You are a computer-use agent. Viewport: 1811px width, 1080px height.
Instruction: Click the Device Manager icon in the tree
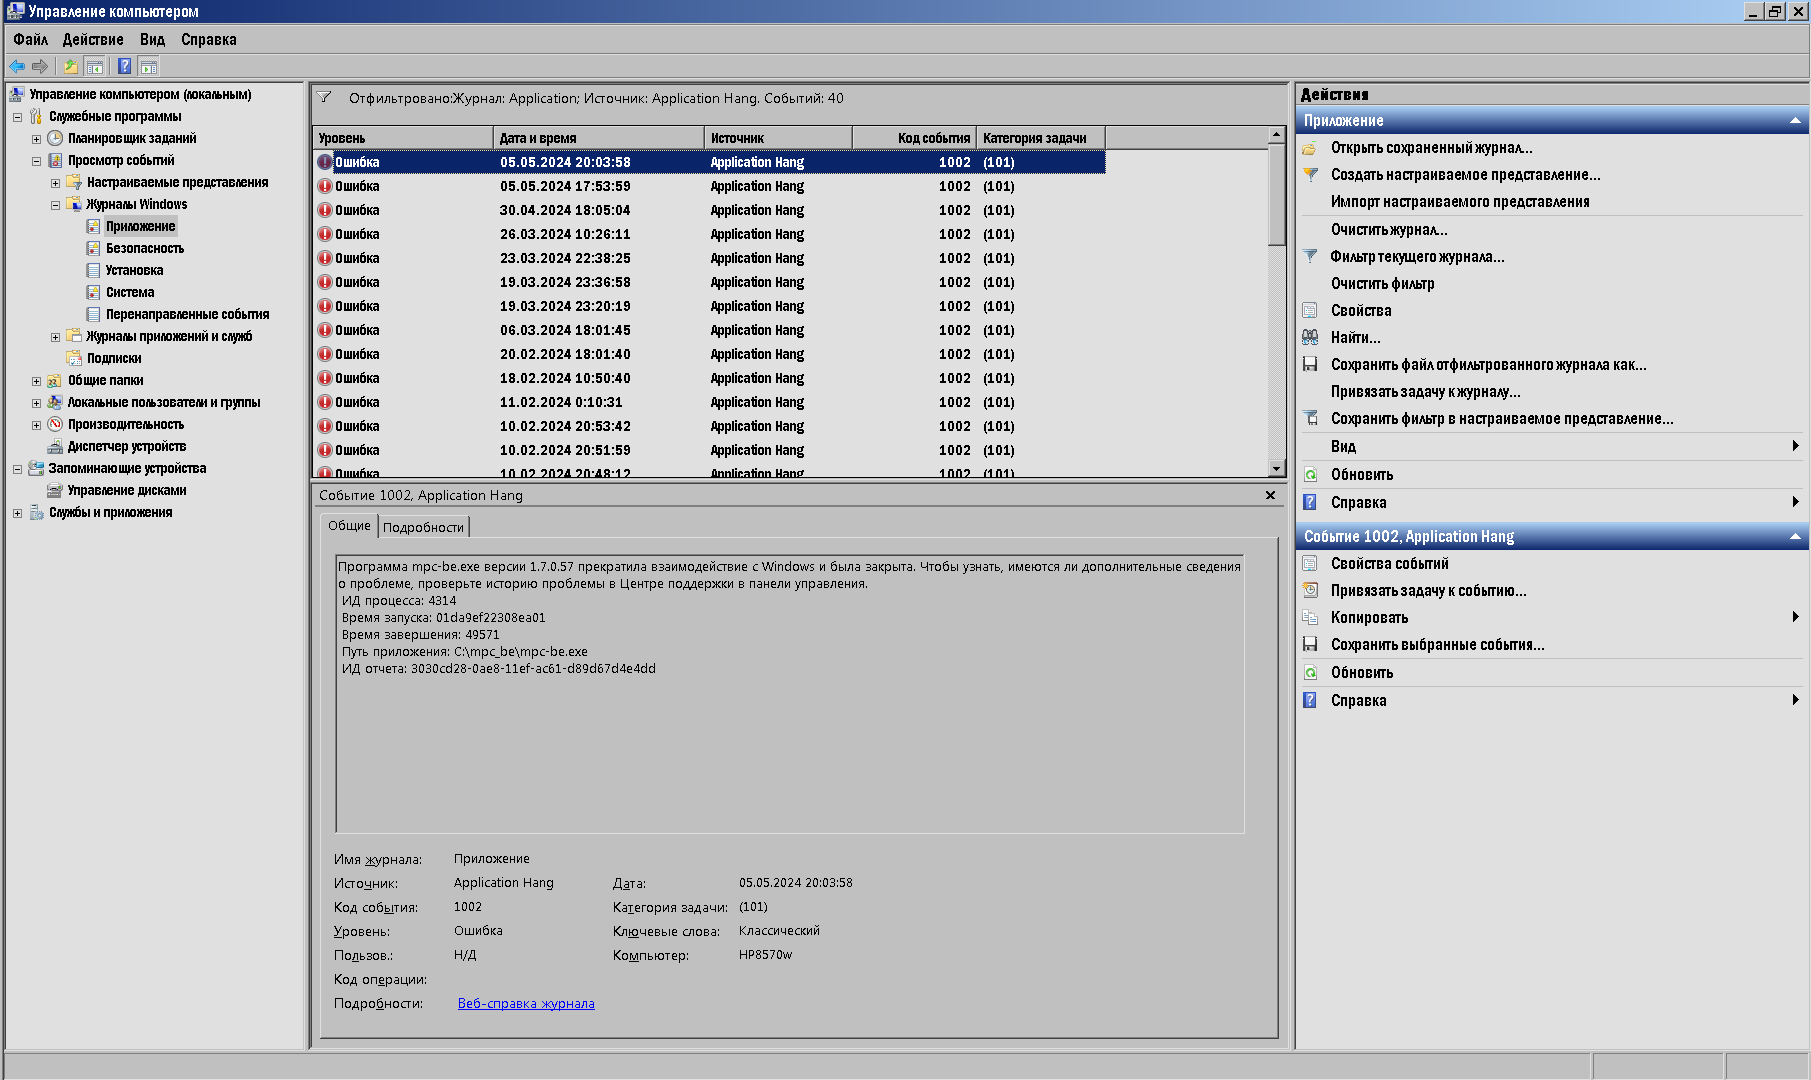tap(55, 446)
